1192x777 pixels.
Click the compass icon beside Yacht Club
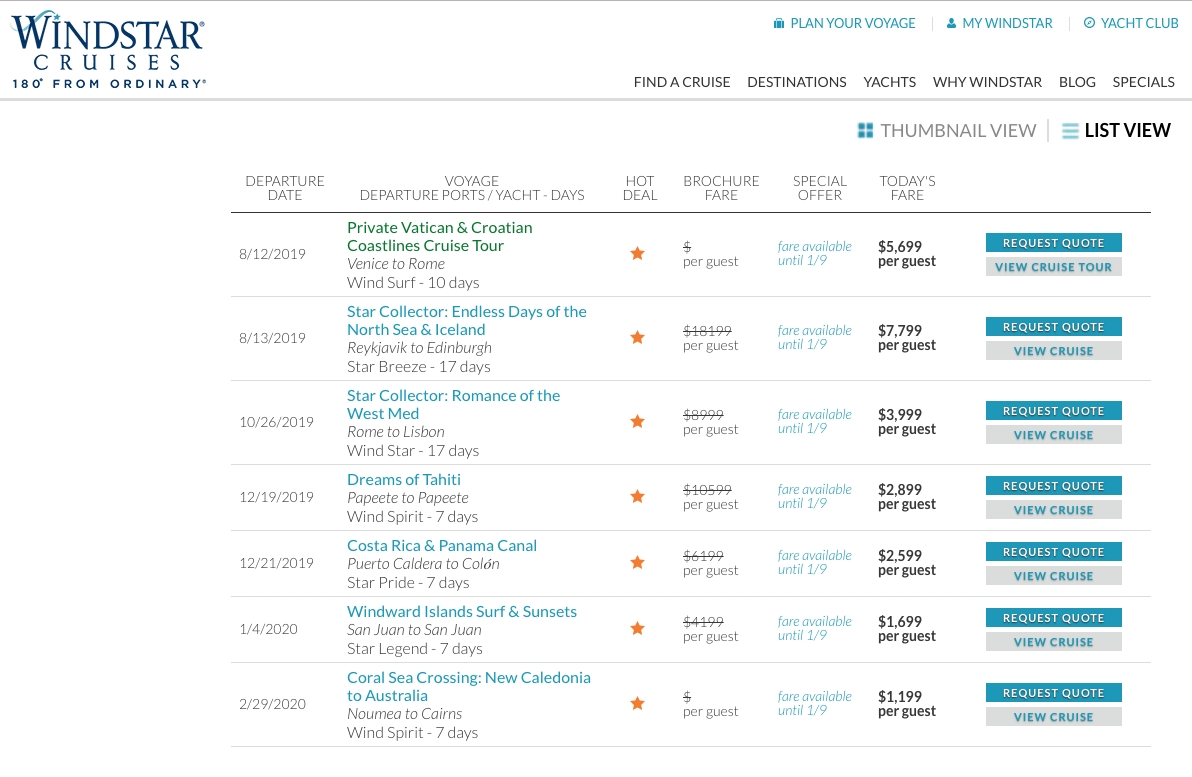tap(1089, 23)
